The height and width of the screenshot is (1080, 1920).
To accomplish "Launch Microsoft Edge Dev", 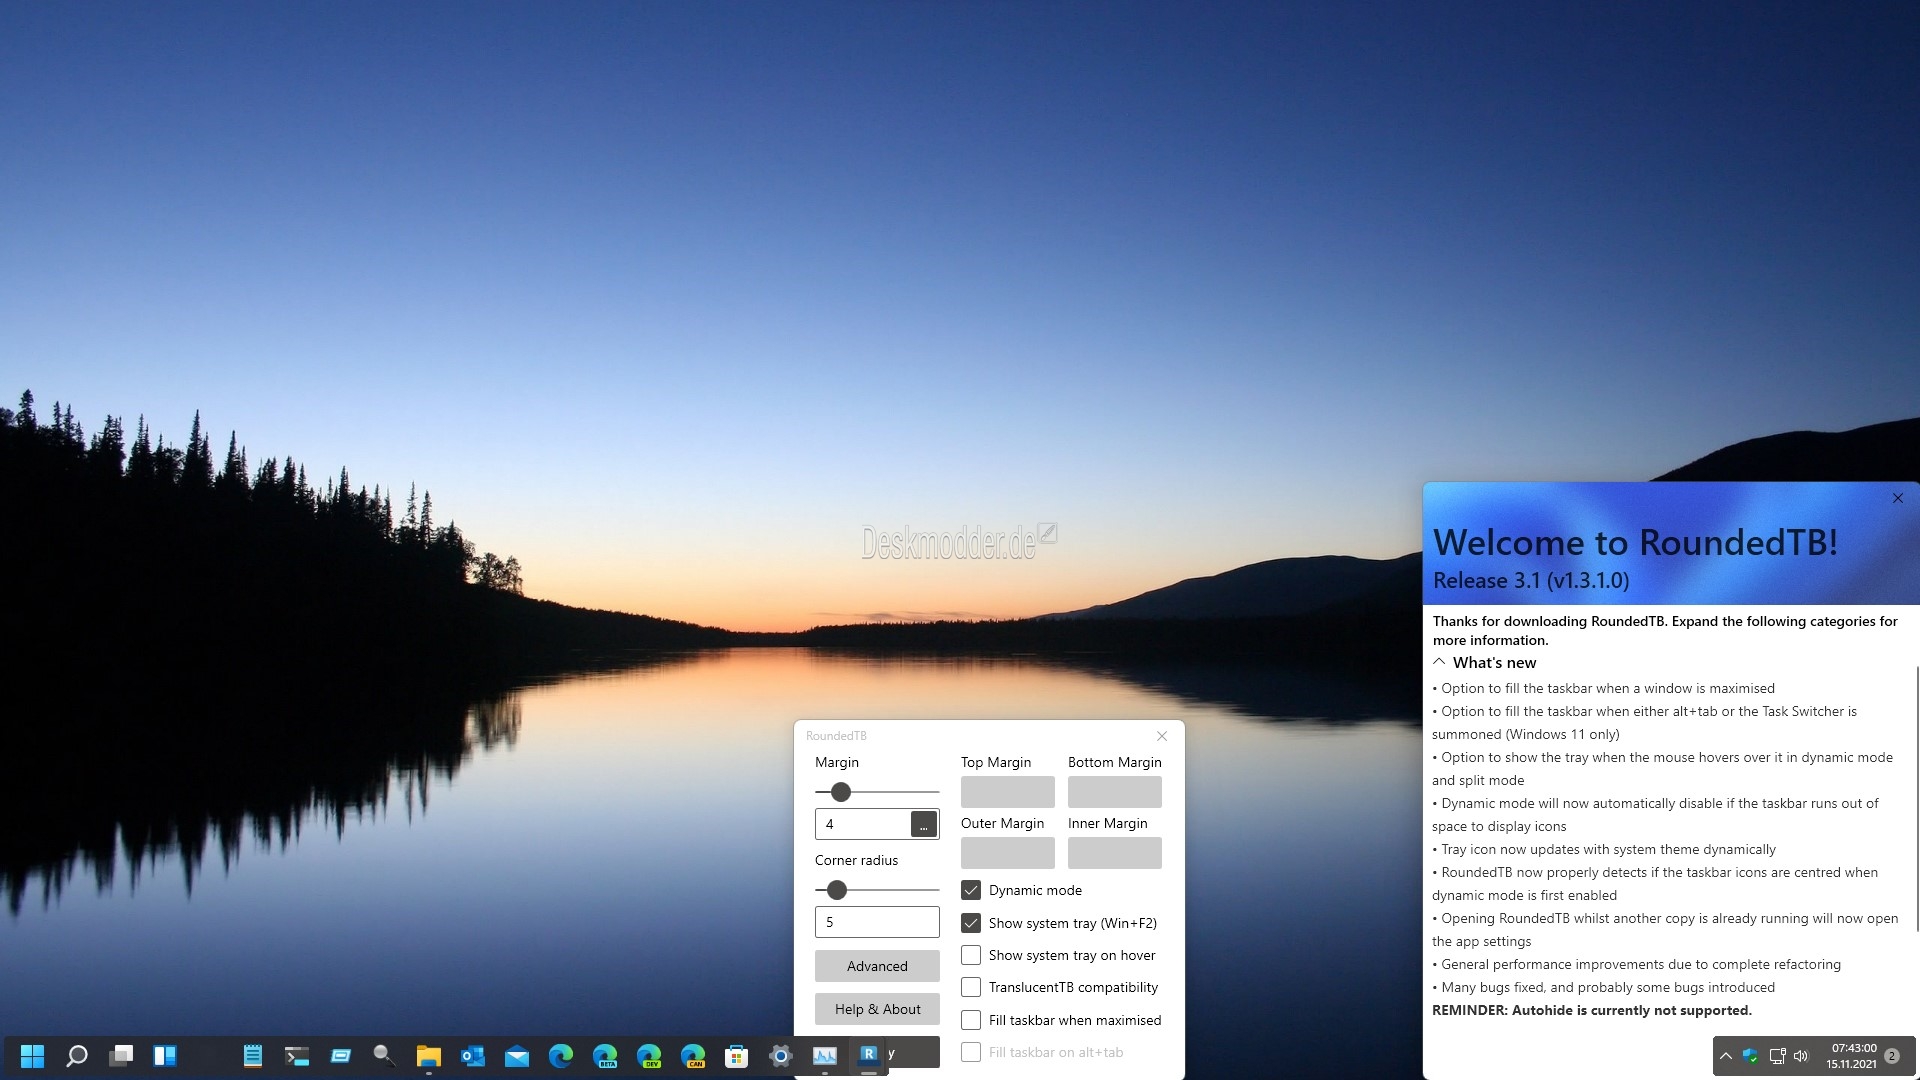I will pyautogui.click(x=649, y=1056).
